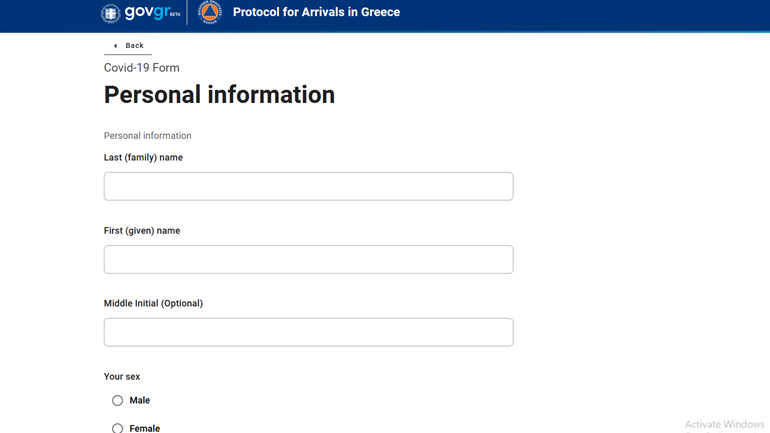Click the Protocol for Arrivals in Greece title

point(316,13)
